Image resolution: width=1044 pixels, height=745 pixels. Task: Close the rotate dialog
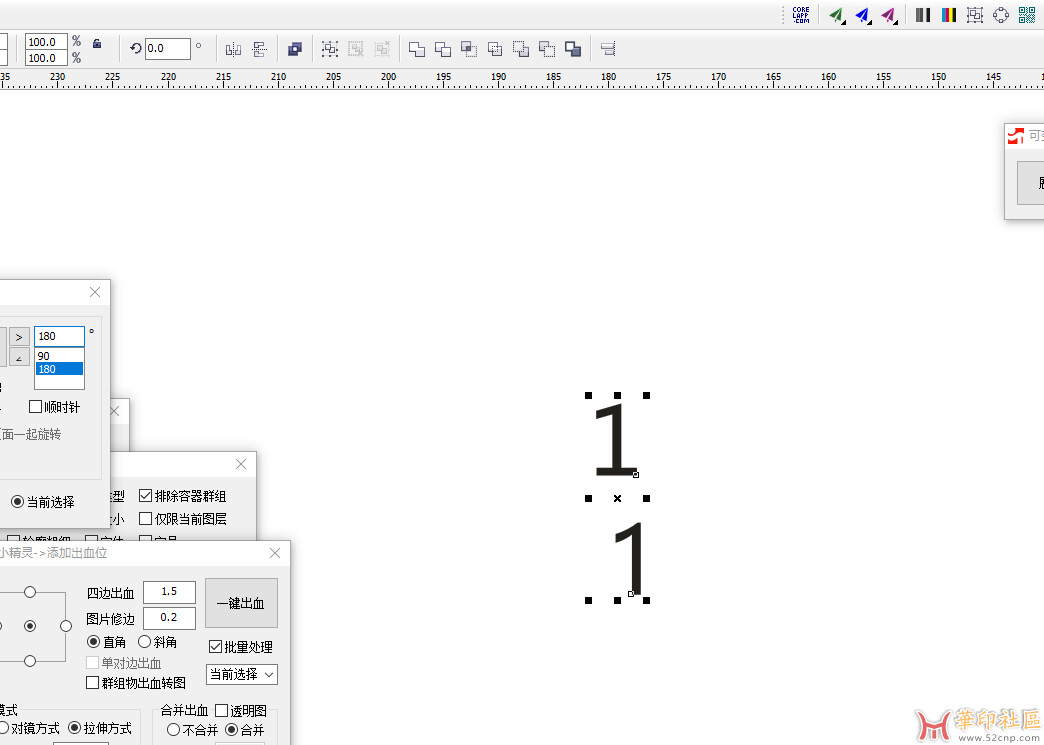[95, 292]
